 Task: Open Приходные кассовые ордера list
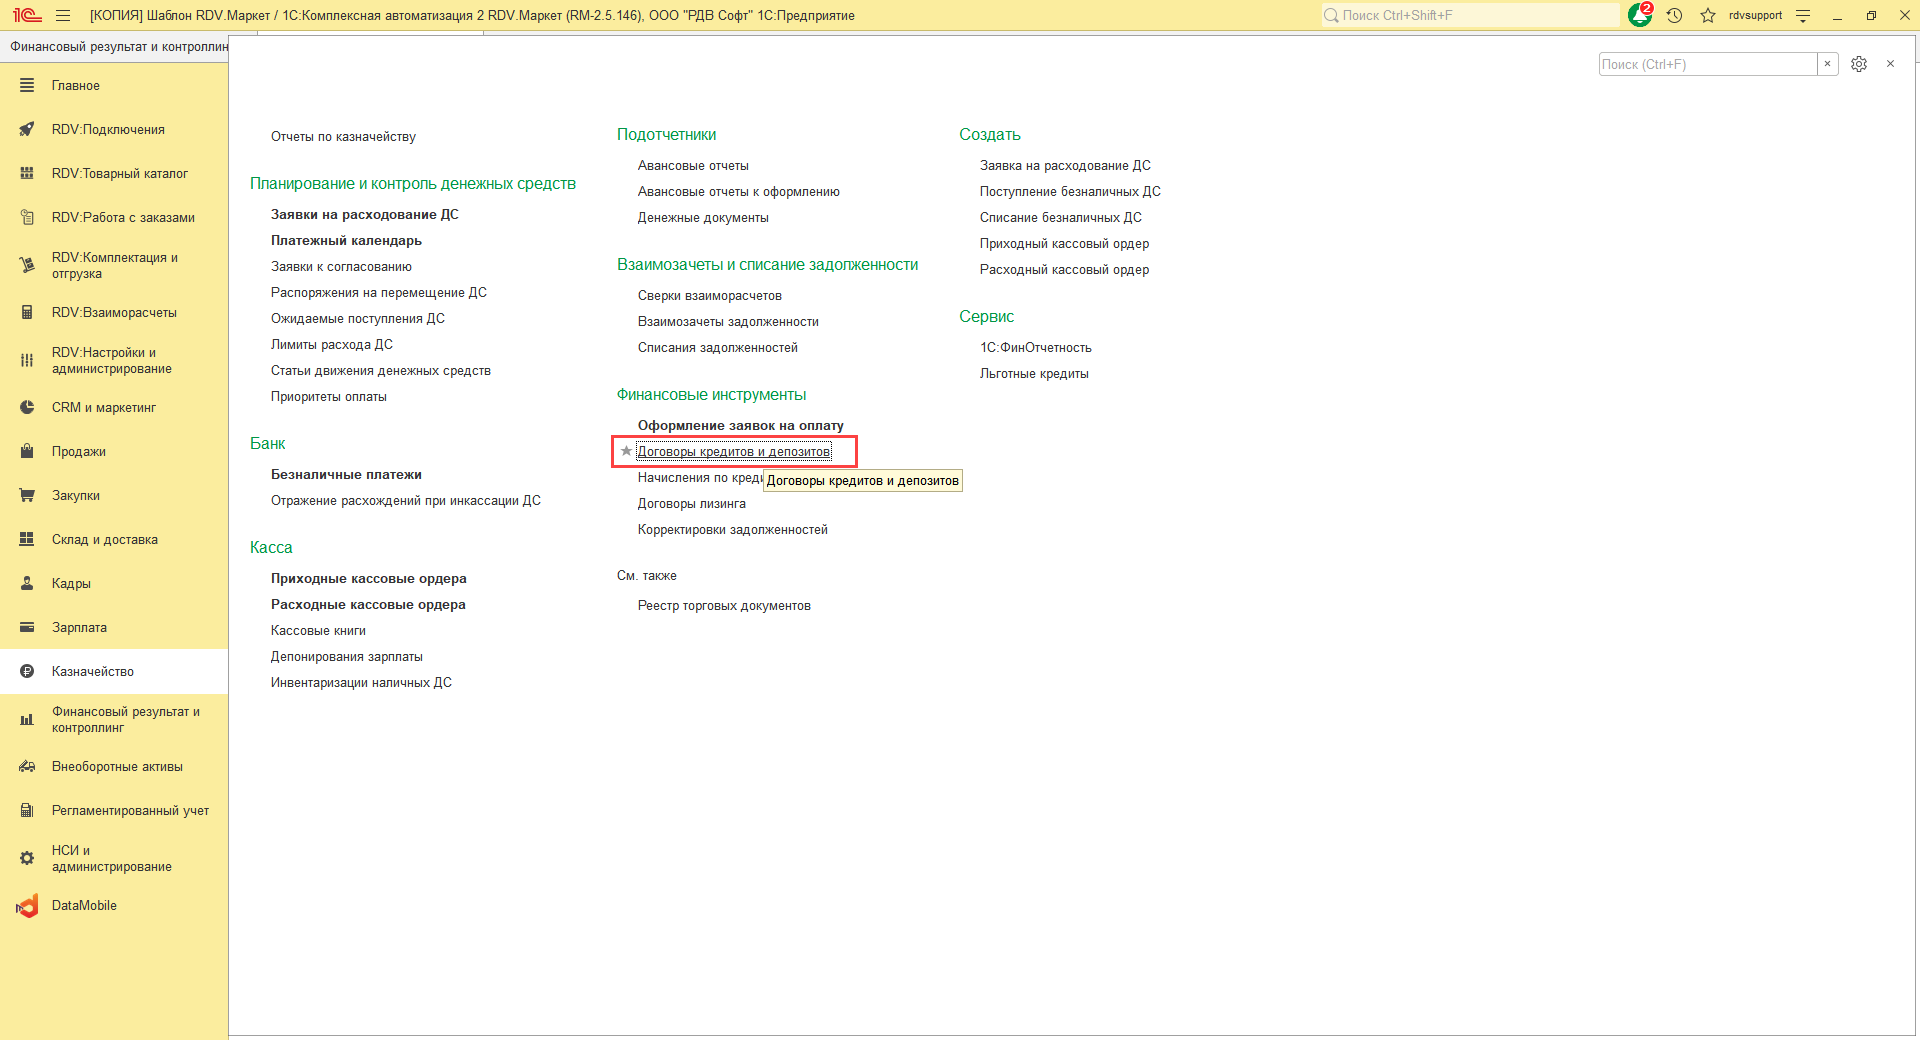[x=368, y=579]
